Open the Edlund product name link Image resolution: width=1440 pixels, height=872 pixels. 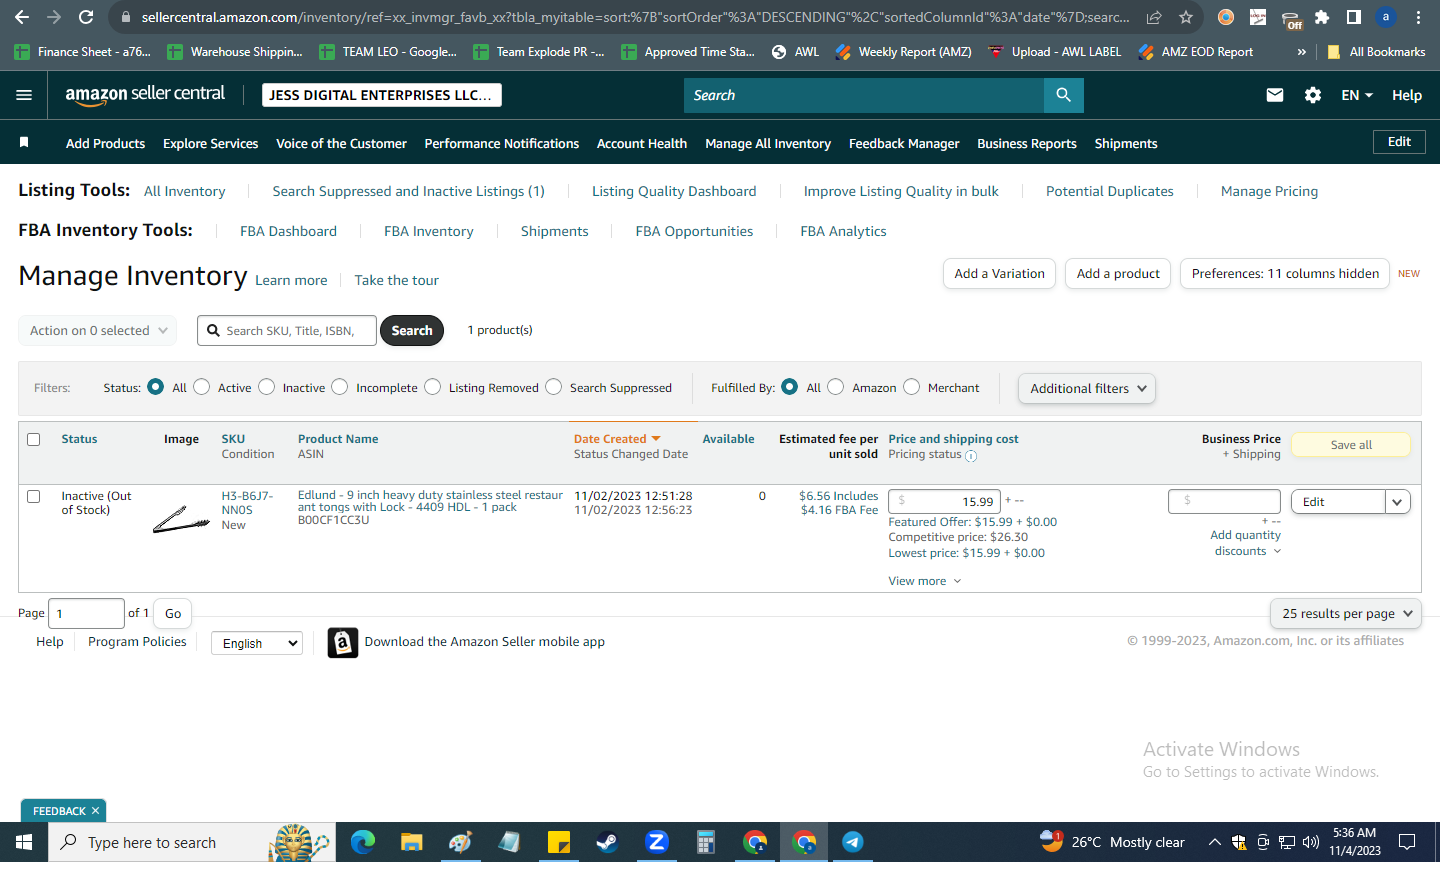[430, 501]
